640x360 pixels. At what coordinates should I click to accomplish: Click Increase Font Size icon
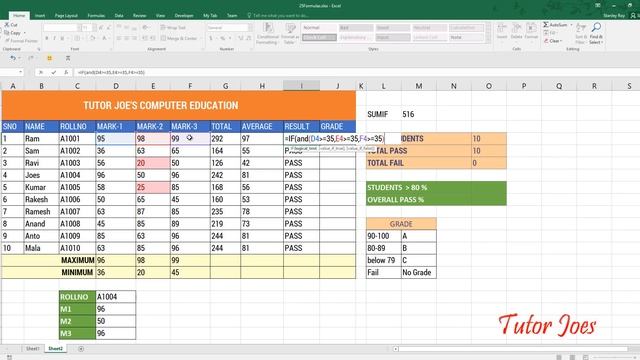tap(101, 28)
